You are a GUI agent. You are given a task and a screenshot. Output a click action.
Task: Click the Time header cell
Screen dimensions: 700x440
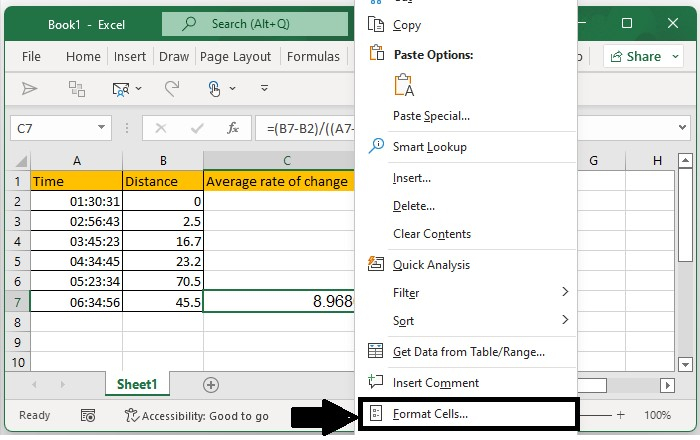click(x=76, y=181)
